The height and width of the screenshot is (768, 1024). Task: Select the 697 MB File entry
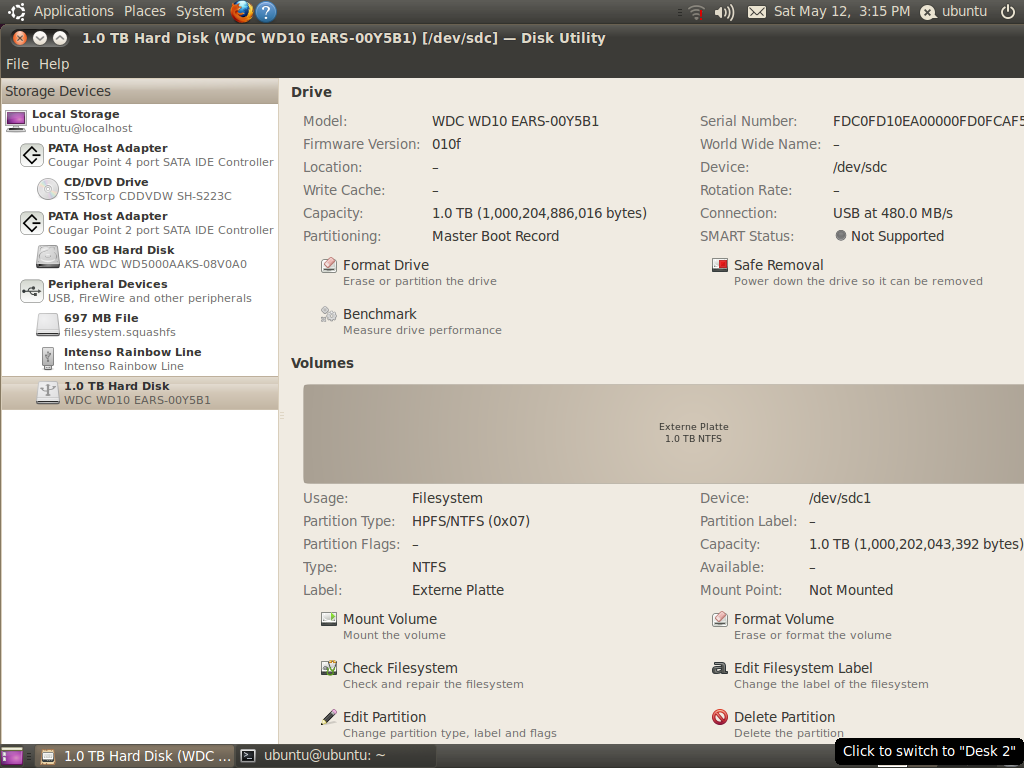pos(140,325)
